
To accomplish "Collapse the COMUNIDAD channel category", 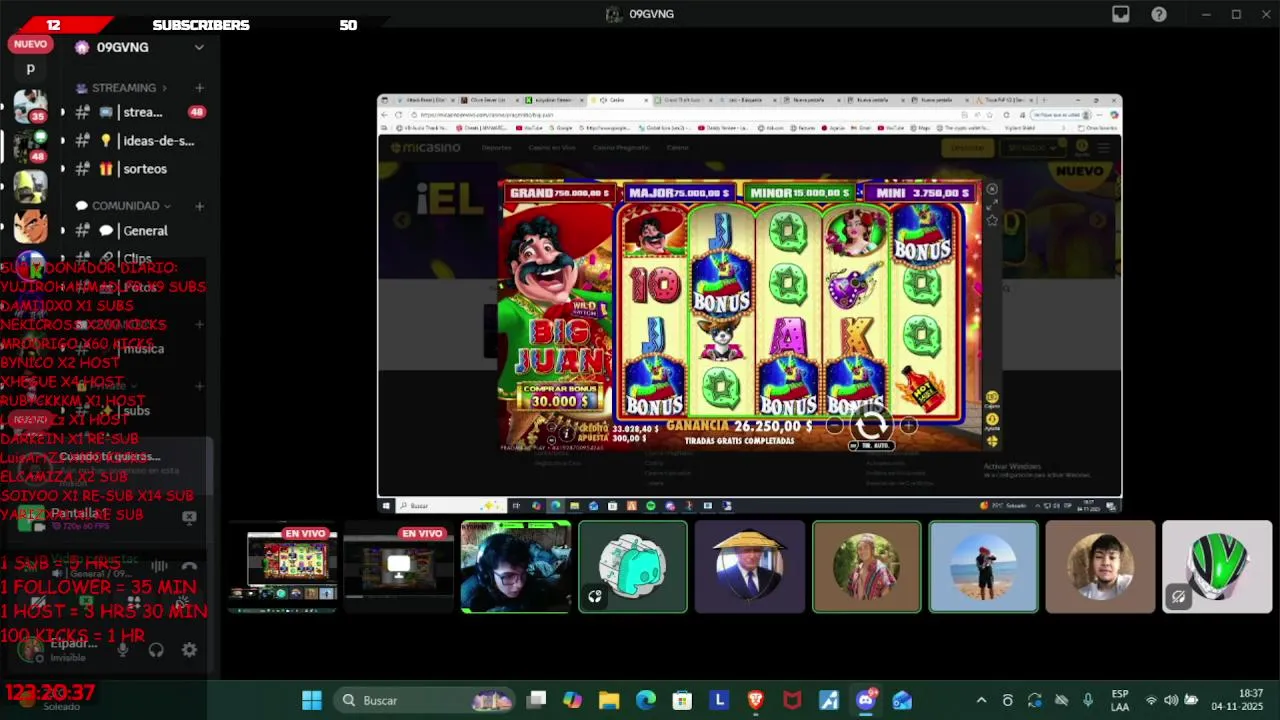I will (x=122, y=206).
